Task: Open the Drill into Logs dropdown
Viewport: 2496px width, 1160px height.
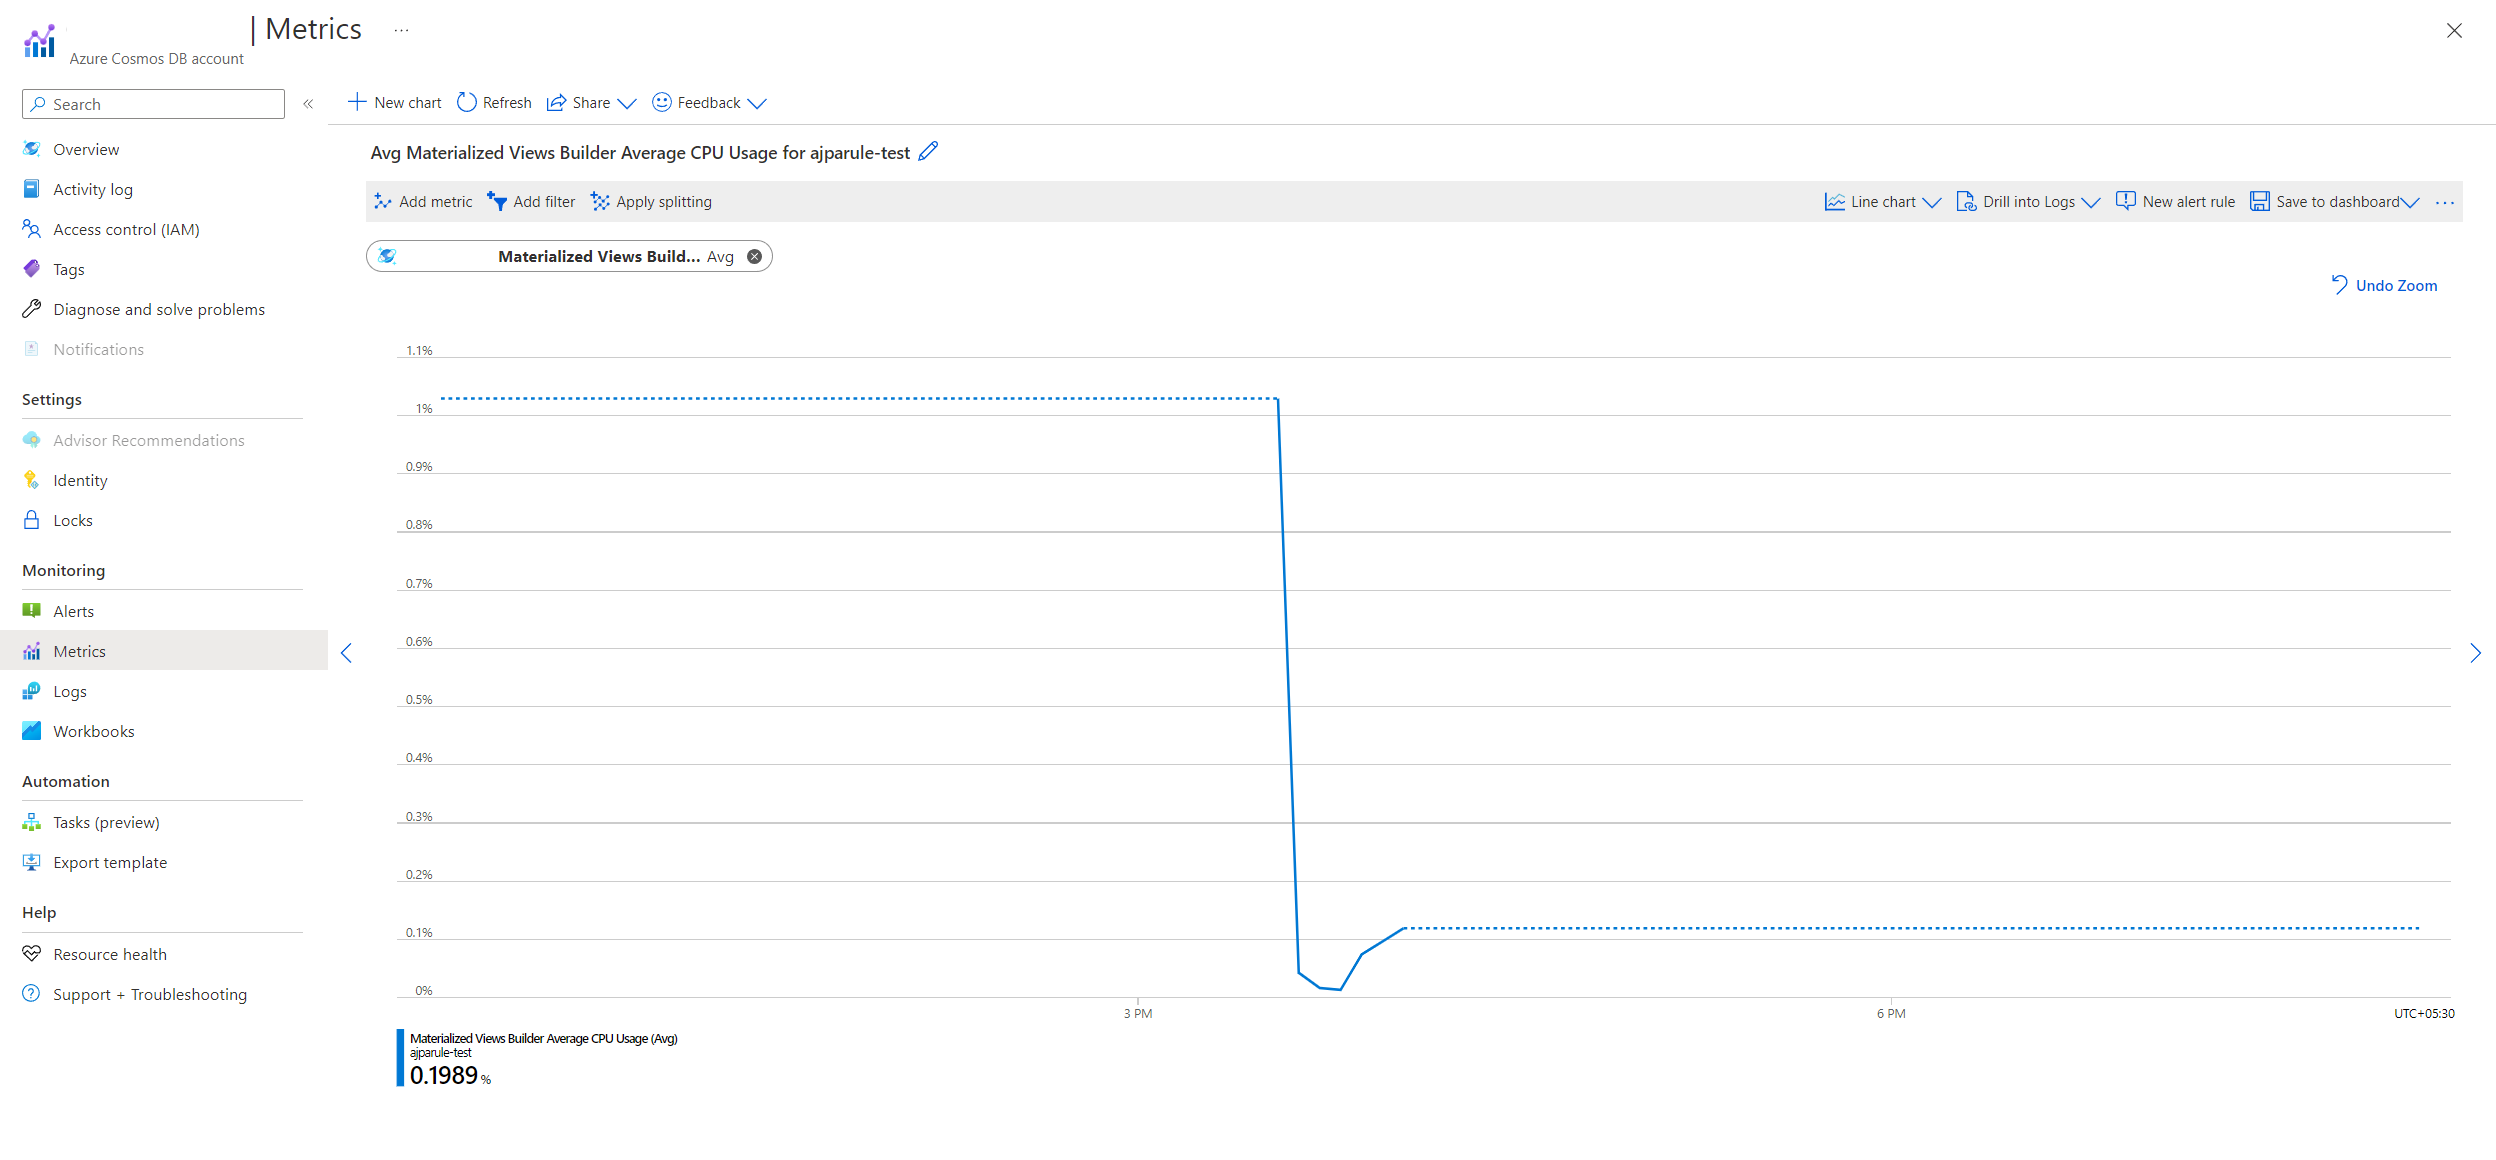Action: coord(2028,202)
